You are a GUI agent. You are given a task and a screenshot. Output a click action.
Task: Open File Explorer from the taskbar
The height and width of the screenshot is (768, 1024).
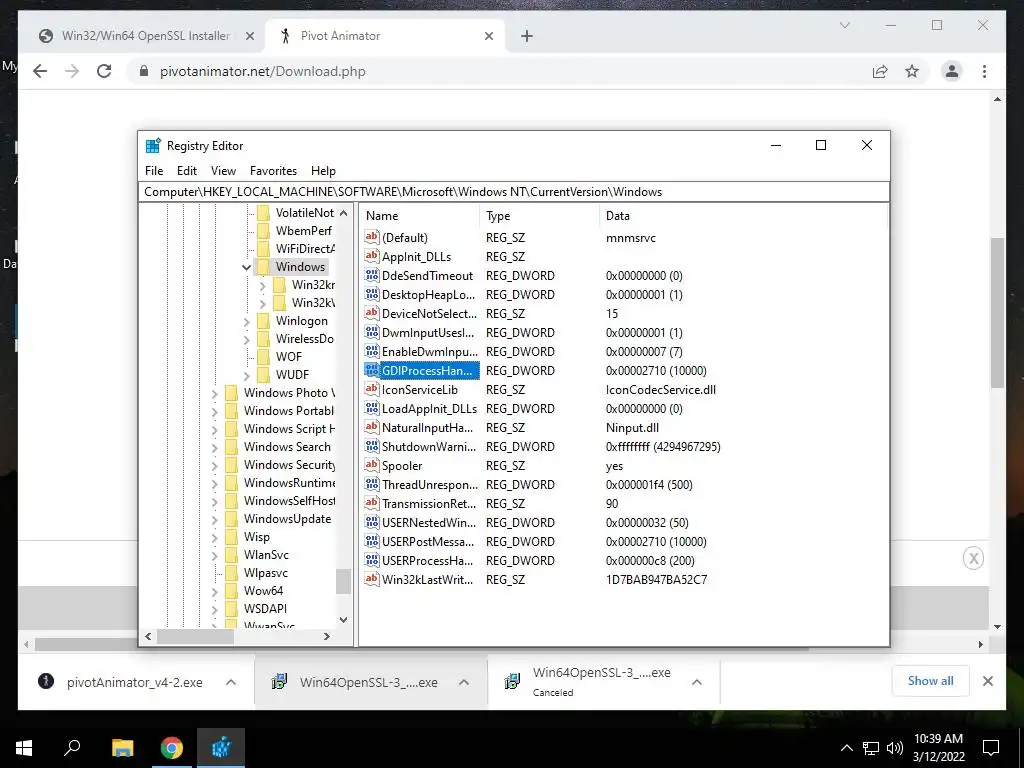[122, 748]
